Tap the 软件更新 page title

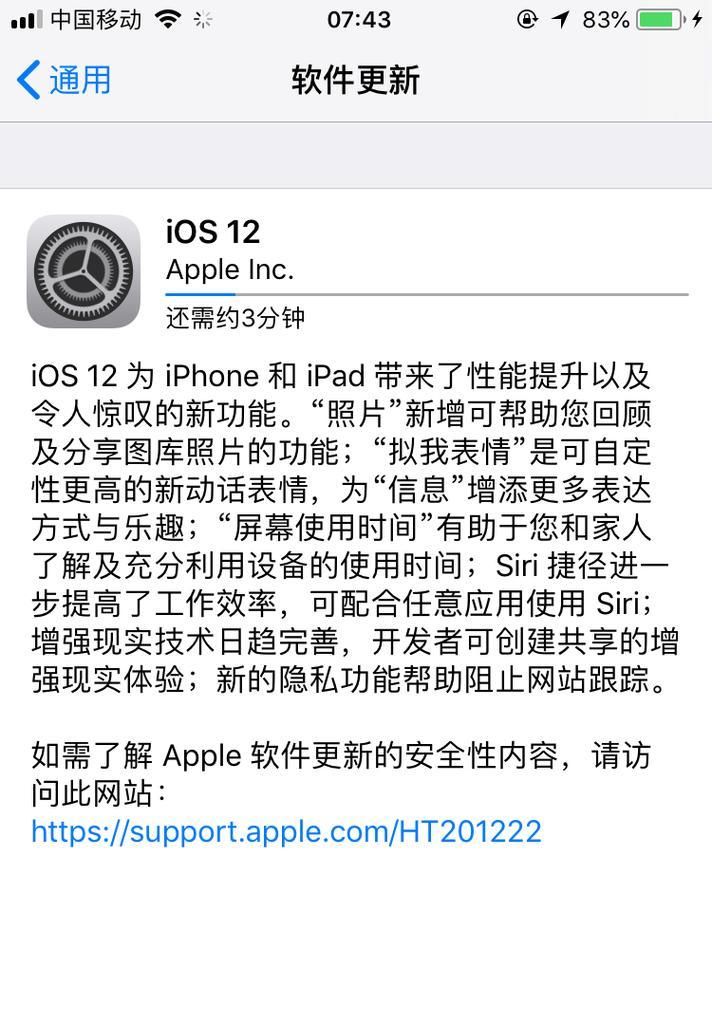(x=356, y=80)
